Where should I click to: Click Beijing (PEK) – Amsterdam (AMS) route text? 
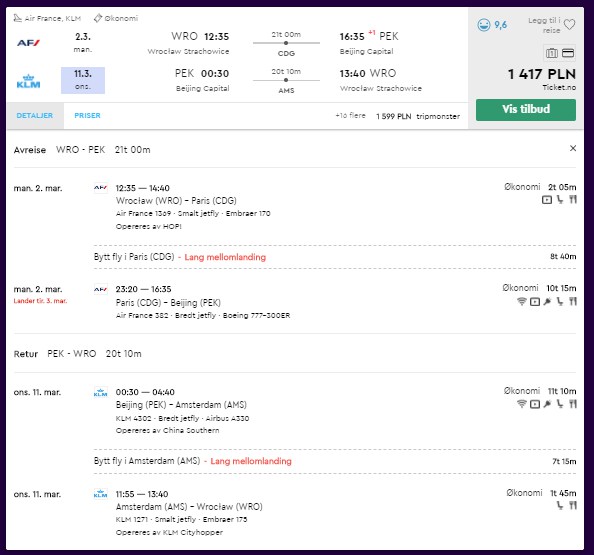[x=181, y=405]
